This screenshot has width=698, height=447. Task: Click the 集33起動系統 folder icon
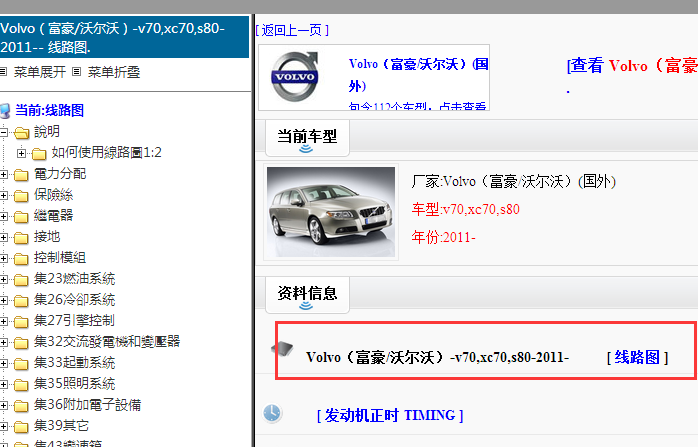[21, 364]
